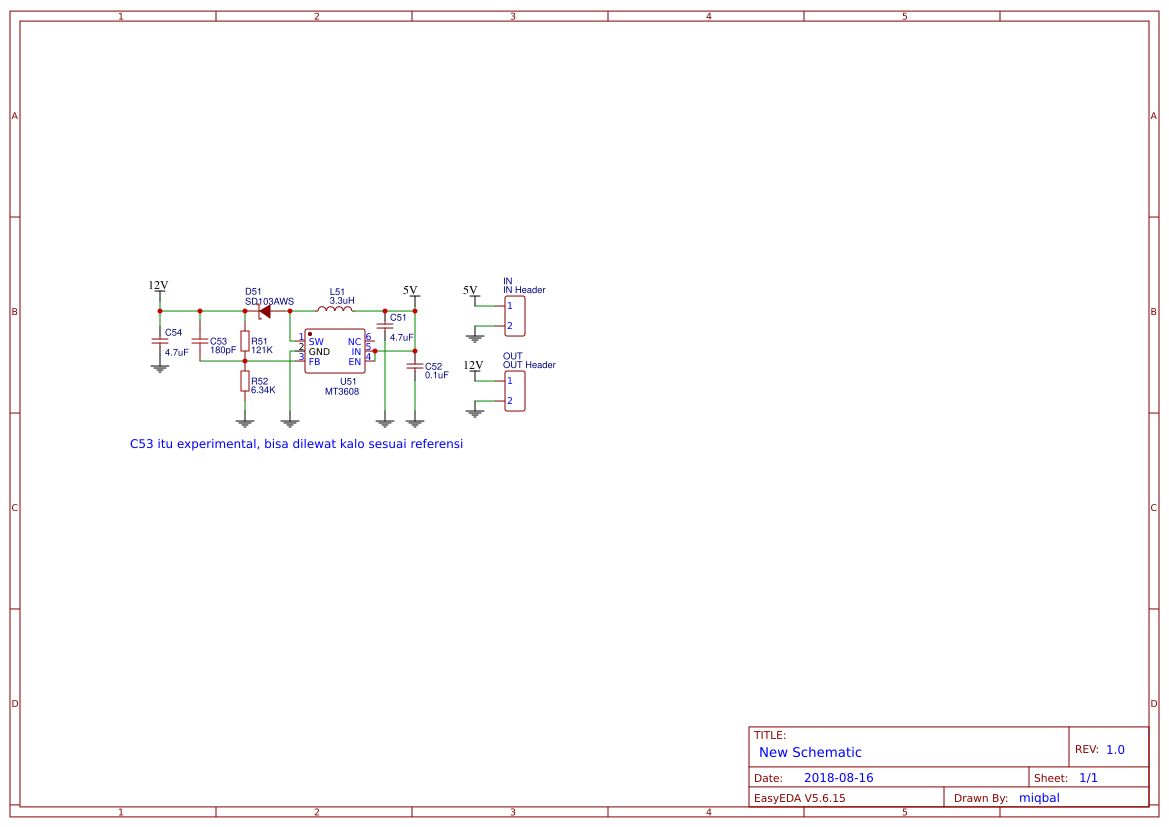Click the OUT Header connector symbol
Viewport: 1169px width, 827px height.
[512, 390]
